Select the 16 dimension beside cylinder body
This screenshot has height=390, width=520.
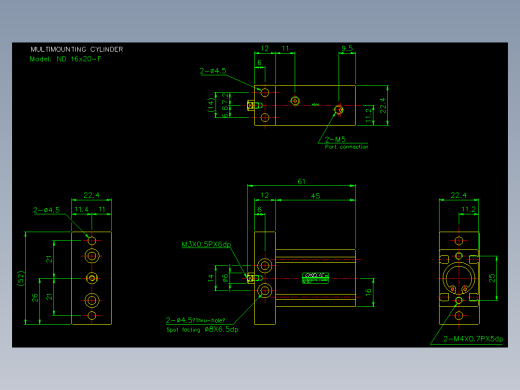[368, 292]
